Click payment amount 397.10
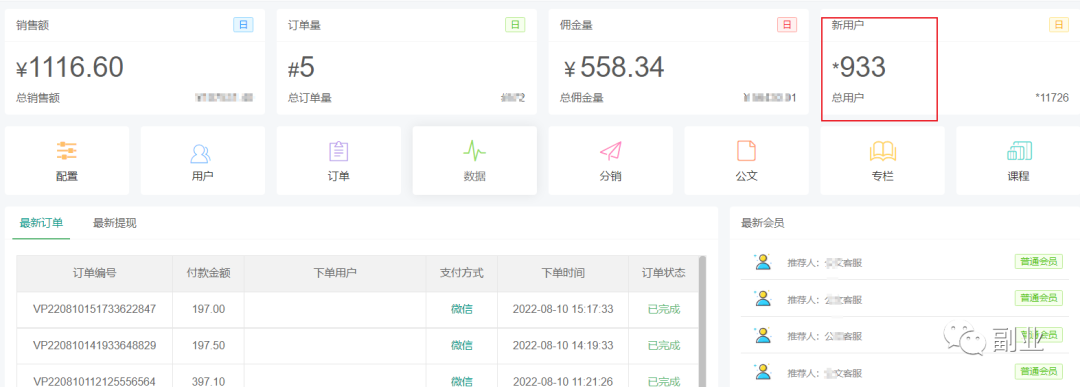The image size is (1080, 387). (x=209, y=381)
